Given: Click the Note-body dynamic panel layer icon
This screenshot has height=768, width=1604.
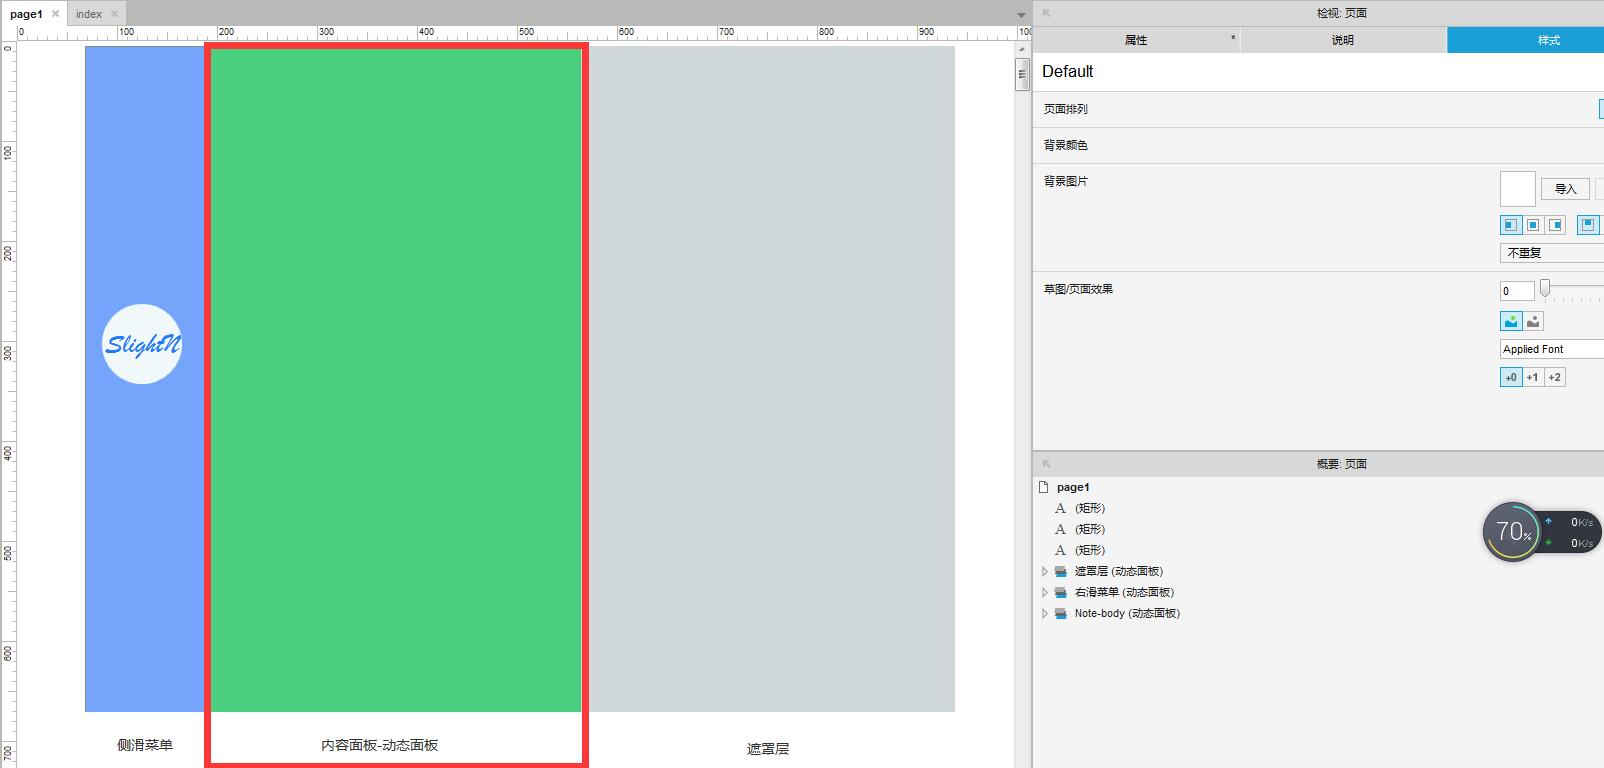Looking at the screenshot, I should click(x=1061, y=614).
